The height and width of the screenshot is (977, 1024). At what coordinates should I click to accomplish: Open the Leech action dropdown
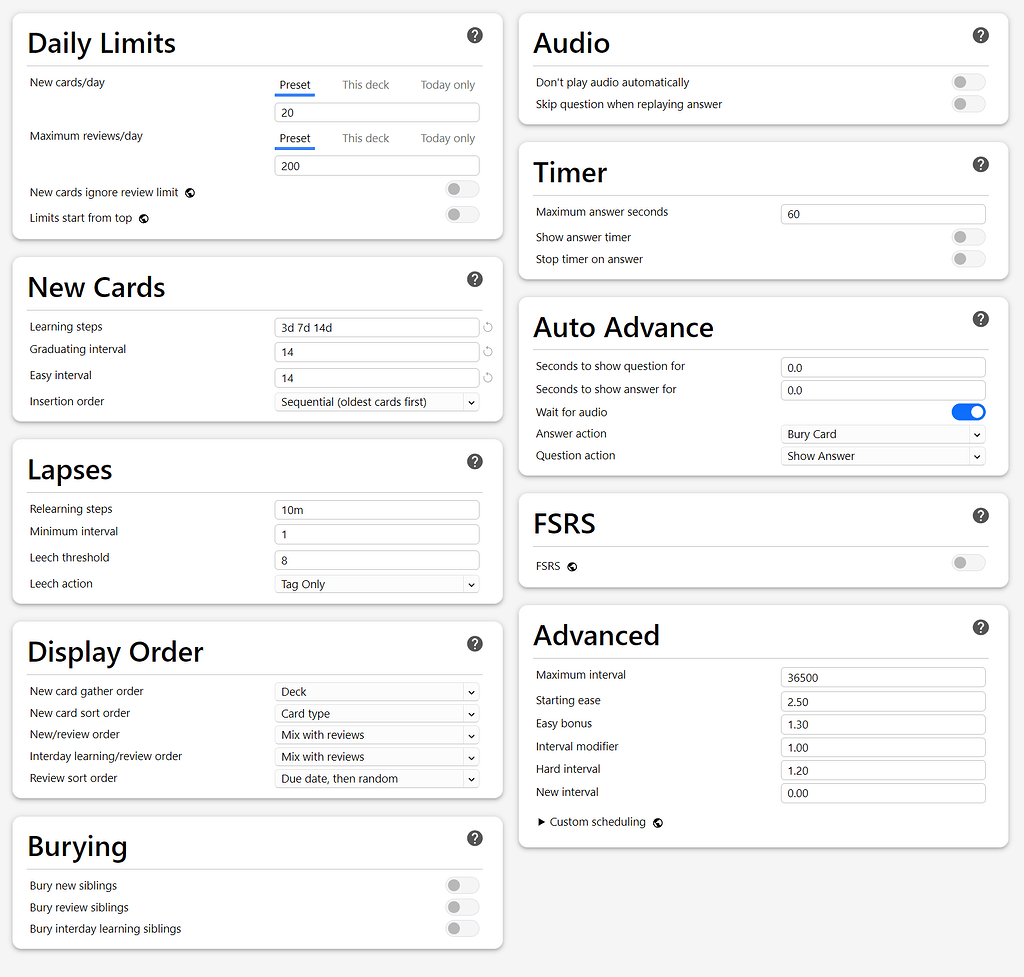tap(376, 583)
